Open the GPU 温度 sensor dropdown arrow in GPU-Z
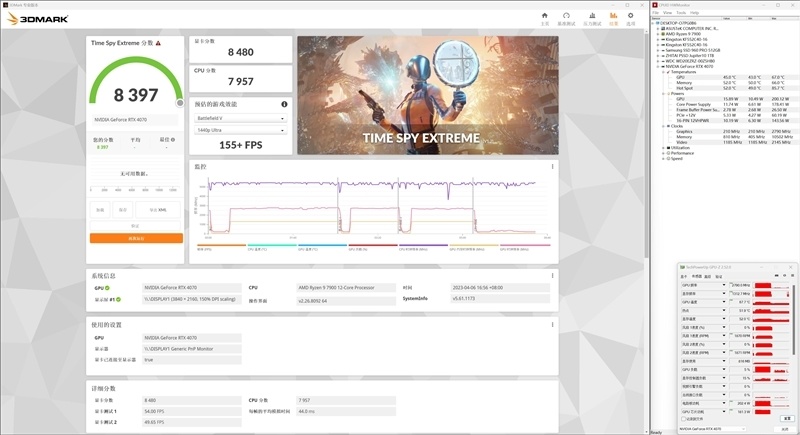Viewport: 800px width, 435px height. [724, 302]
